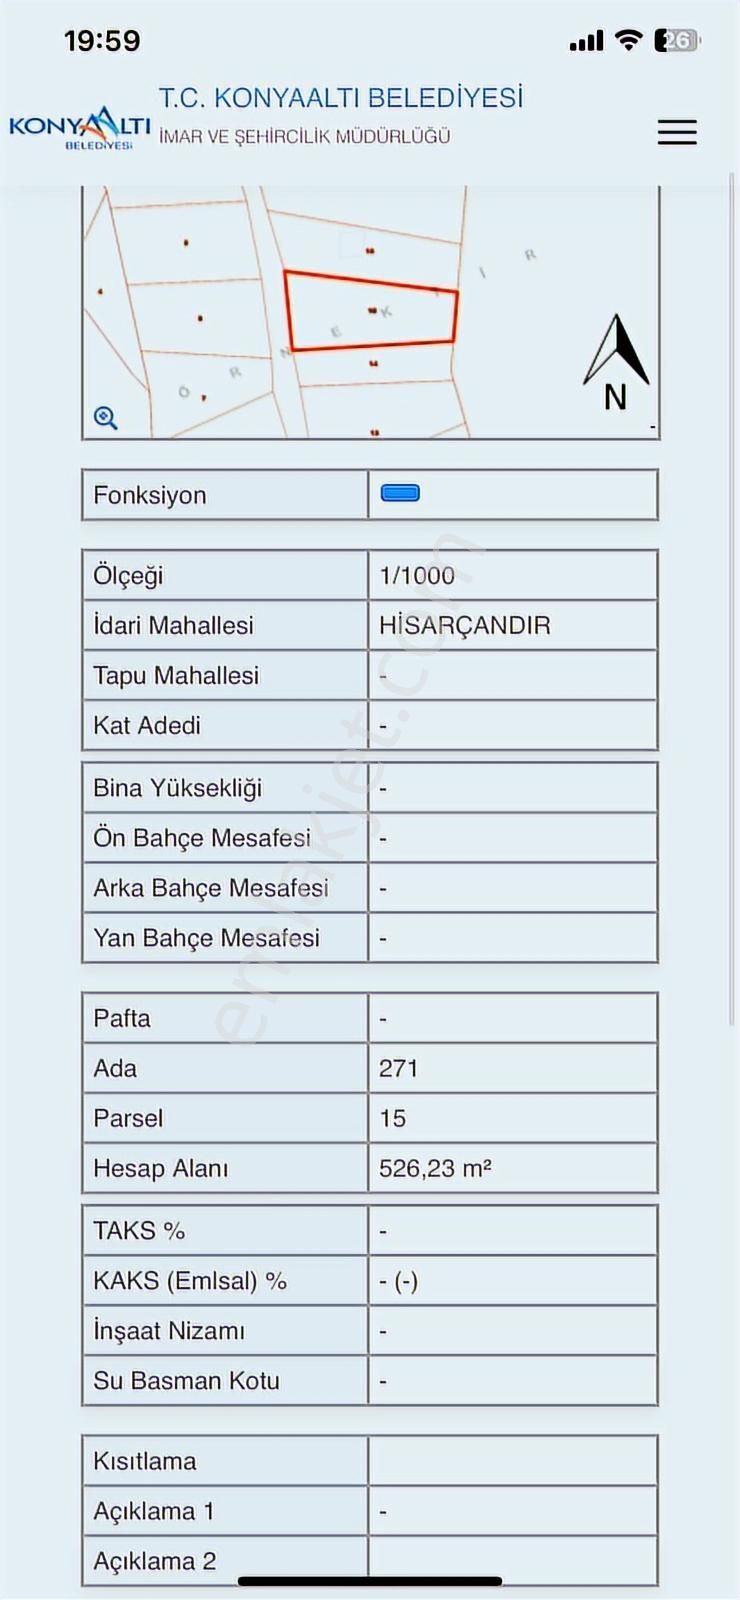Viewport: 740px width, 1600px height.
Task: Select the Parsel value 15
Action: click(x=390, y=1117)
